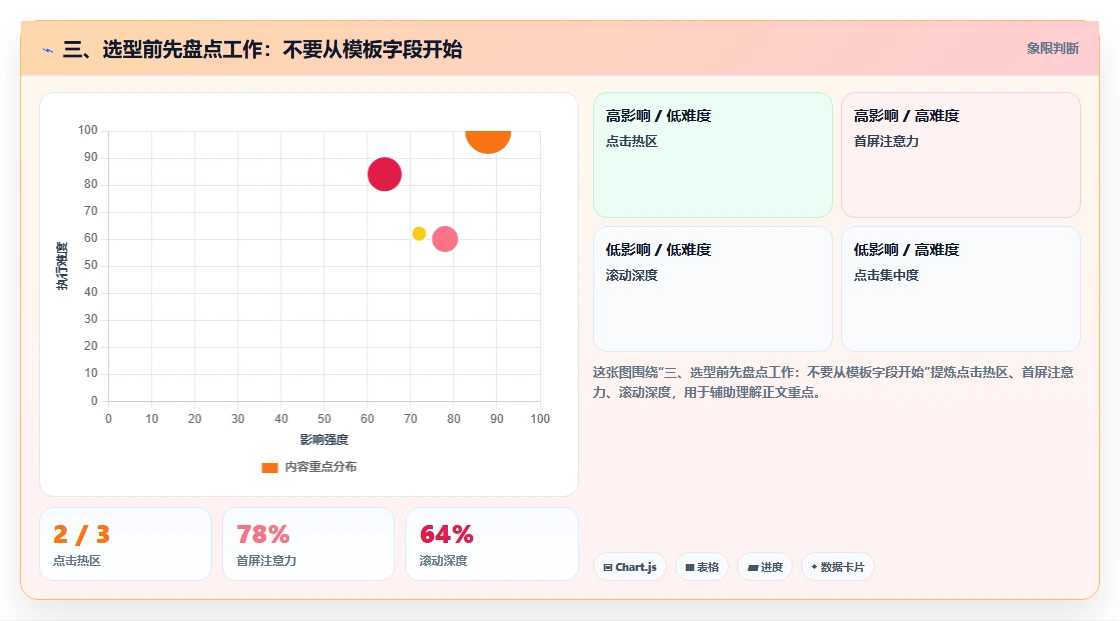The height and width of the screenshot is (621, 1120).
Task: Click the 64% value text
Action: point(446,535)
